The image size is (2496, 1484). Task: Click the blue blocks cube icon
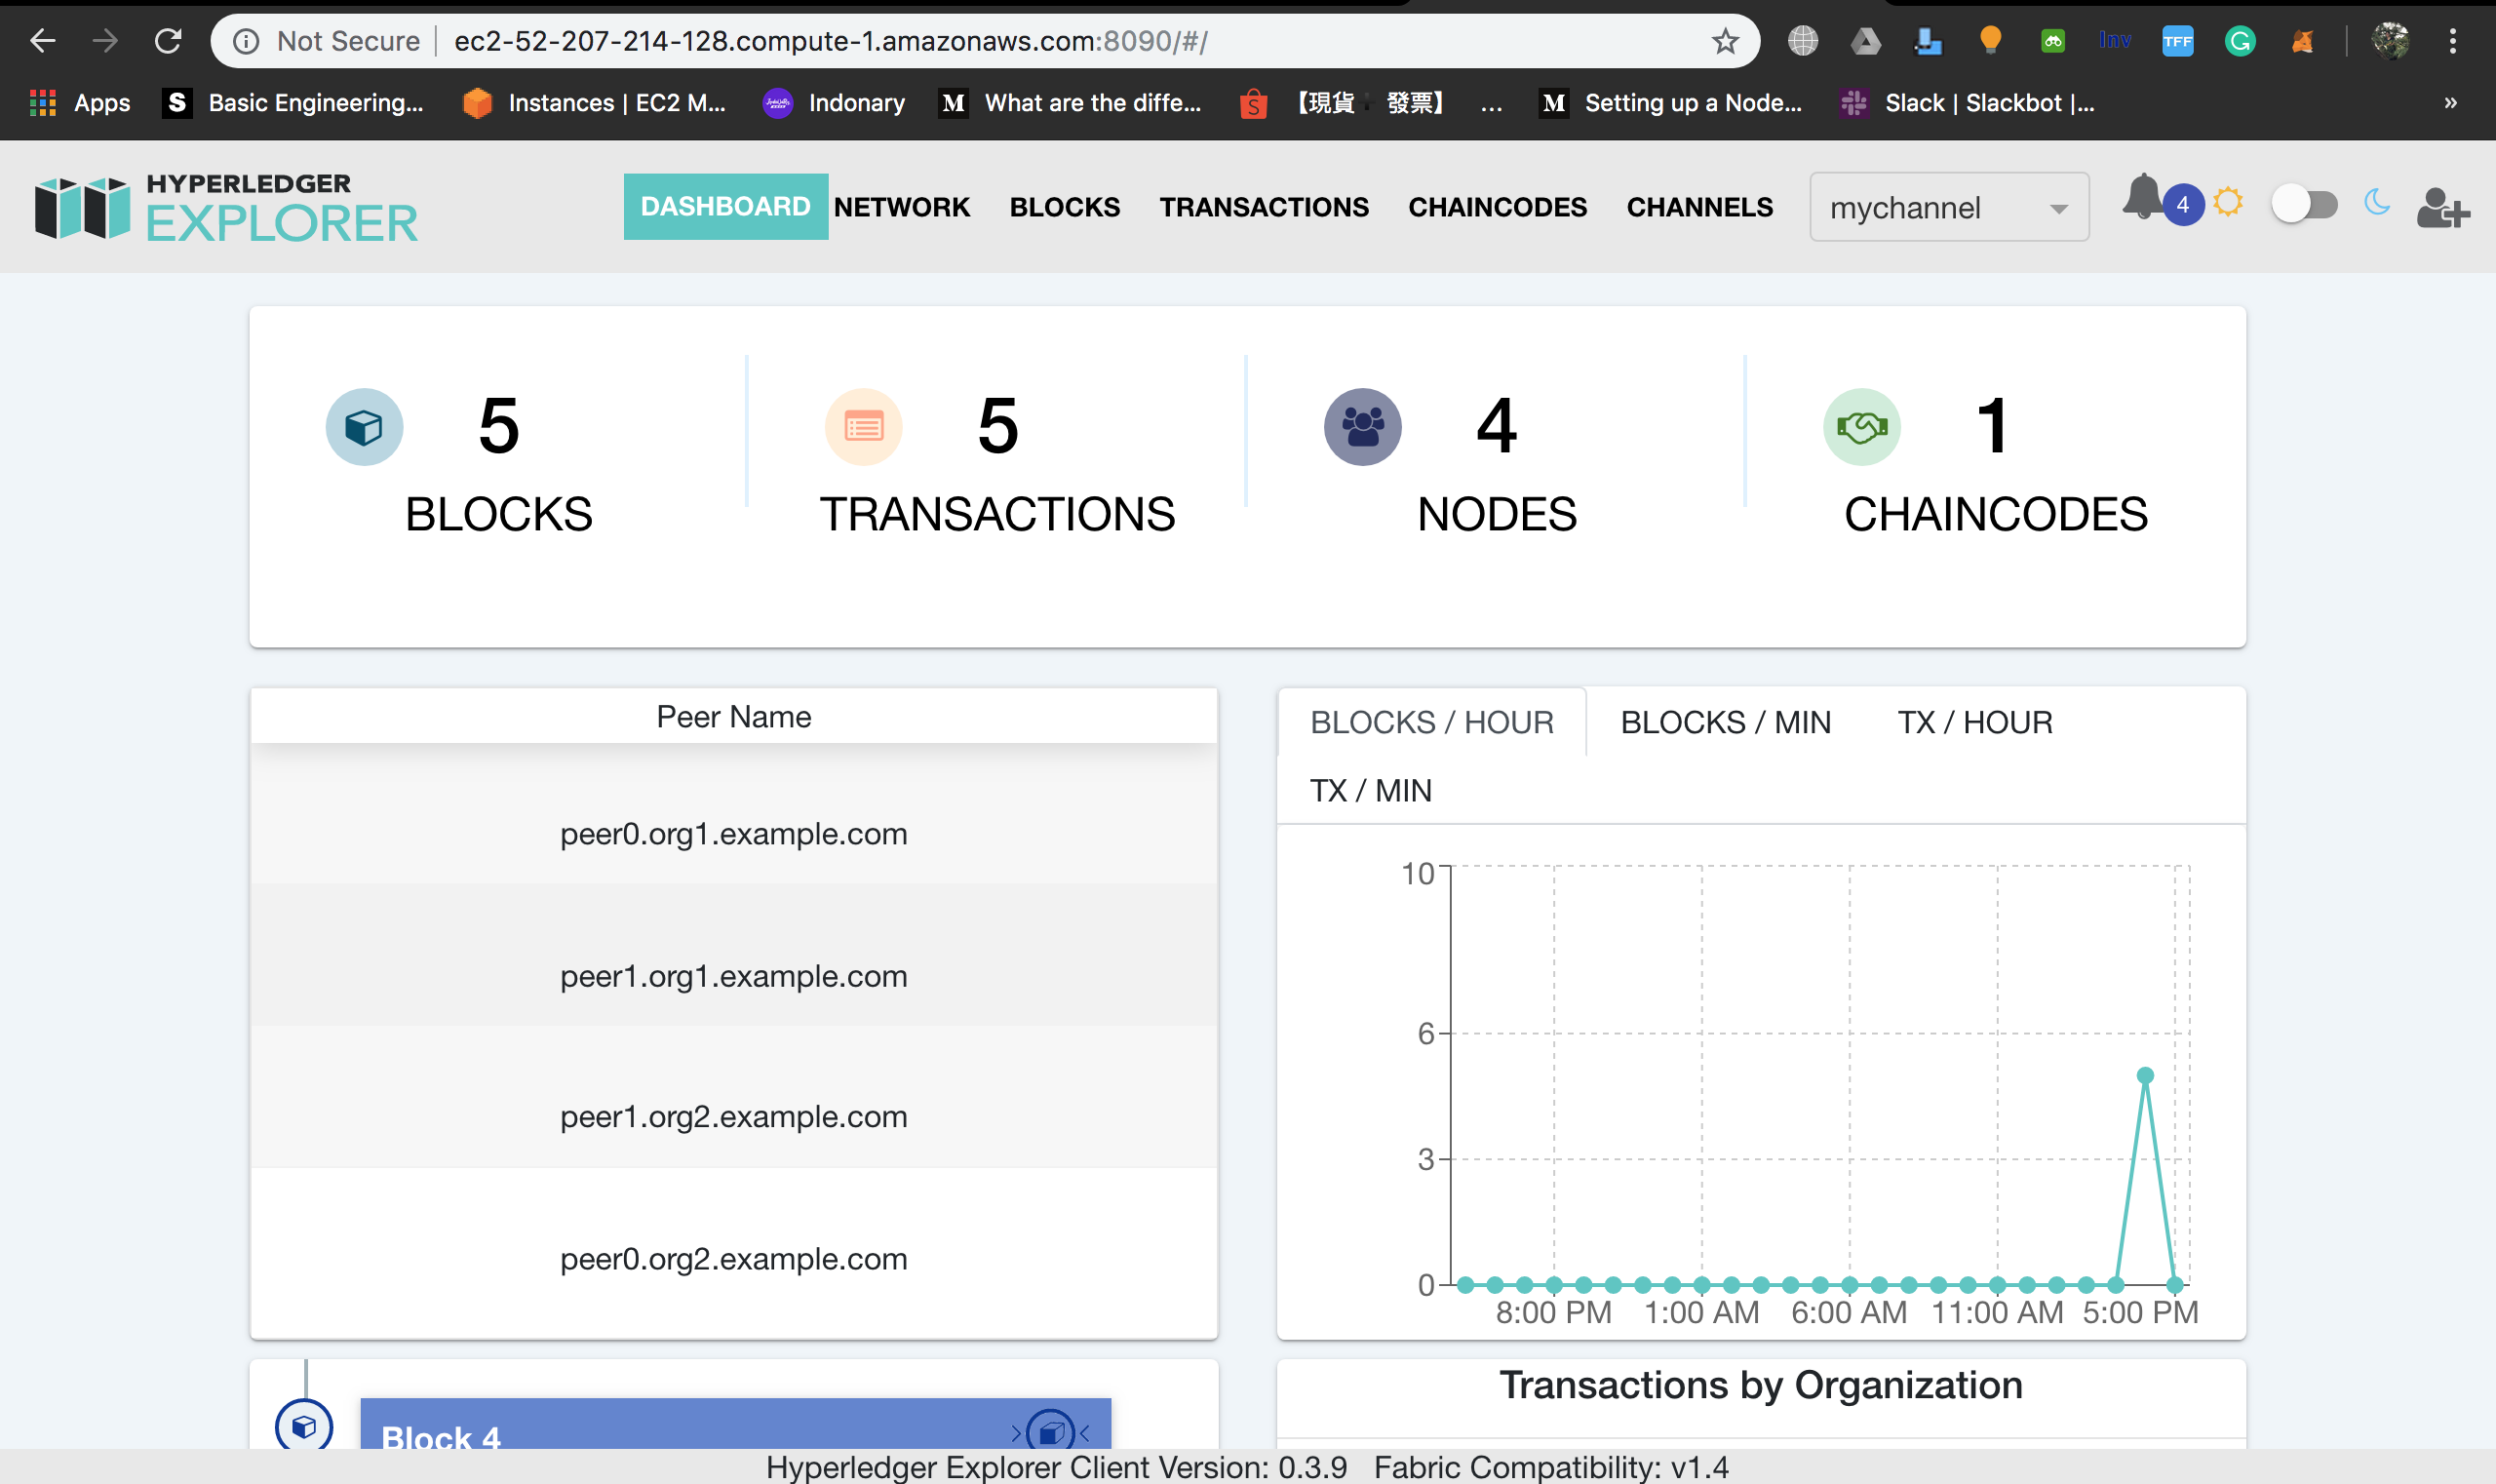click(x=364, y=428)
